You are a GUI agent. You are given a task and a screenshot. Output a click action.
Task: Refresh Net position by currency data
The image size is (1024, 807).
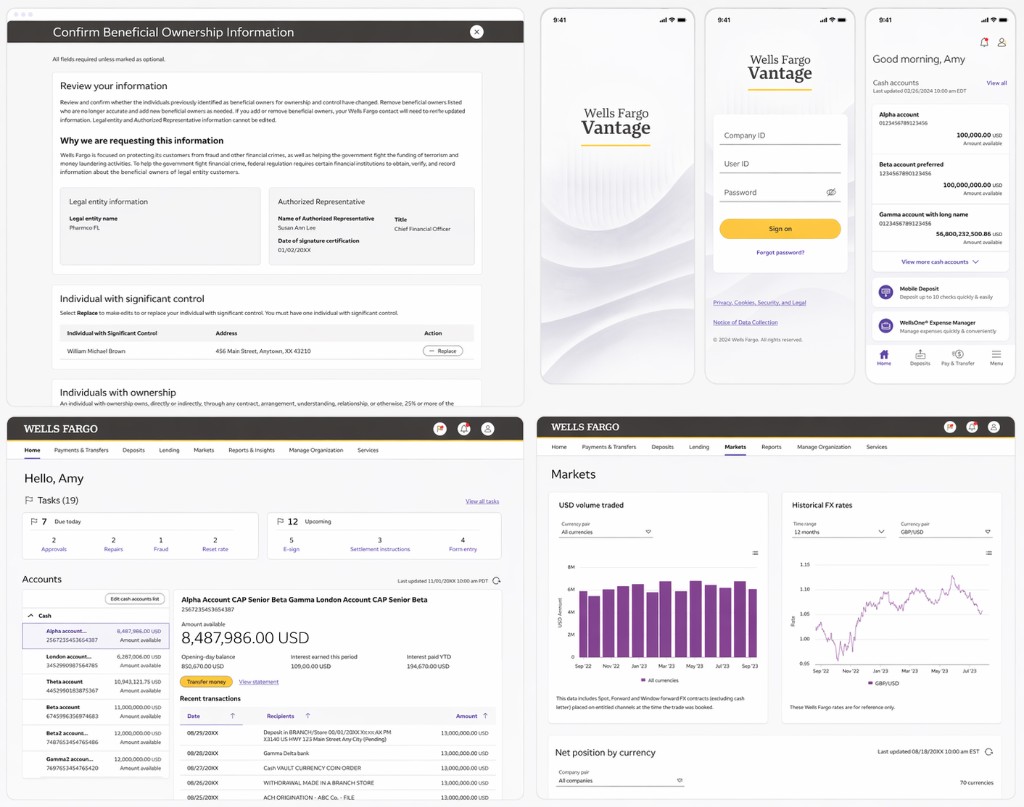989,752
